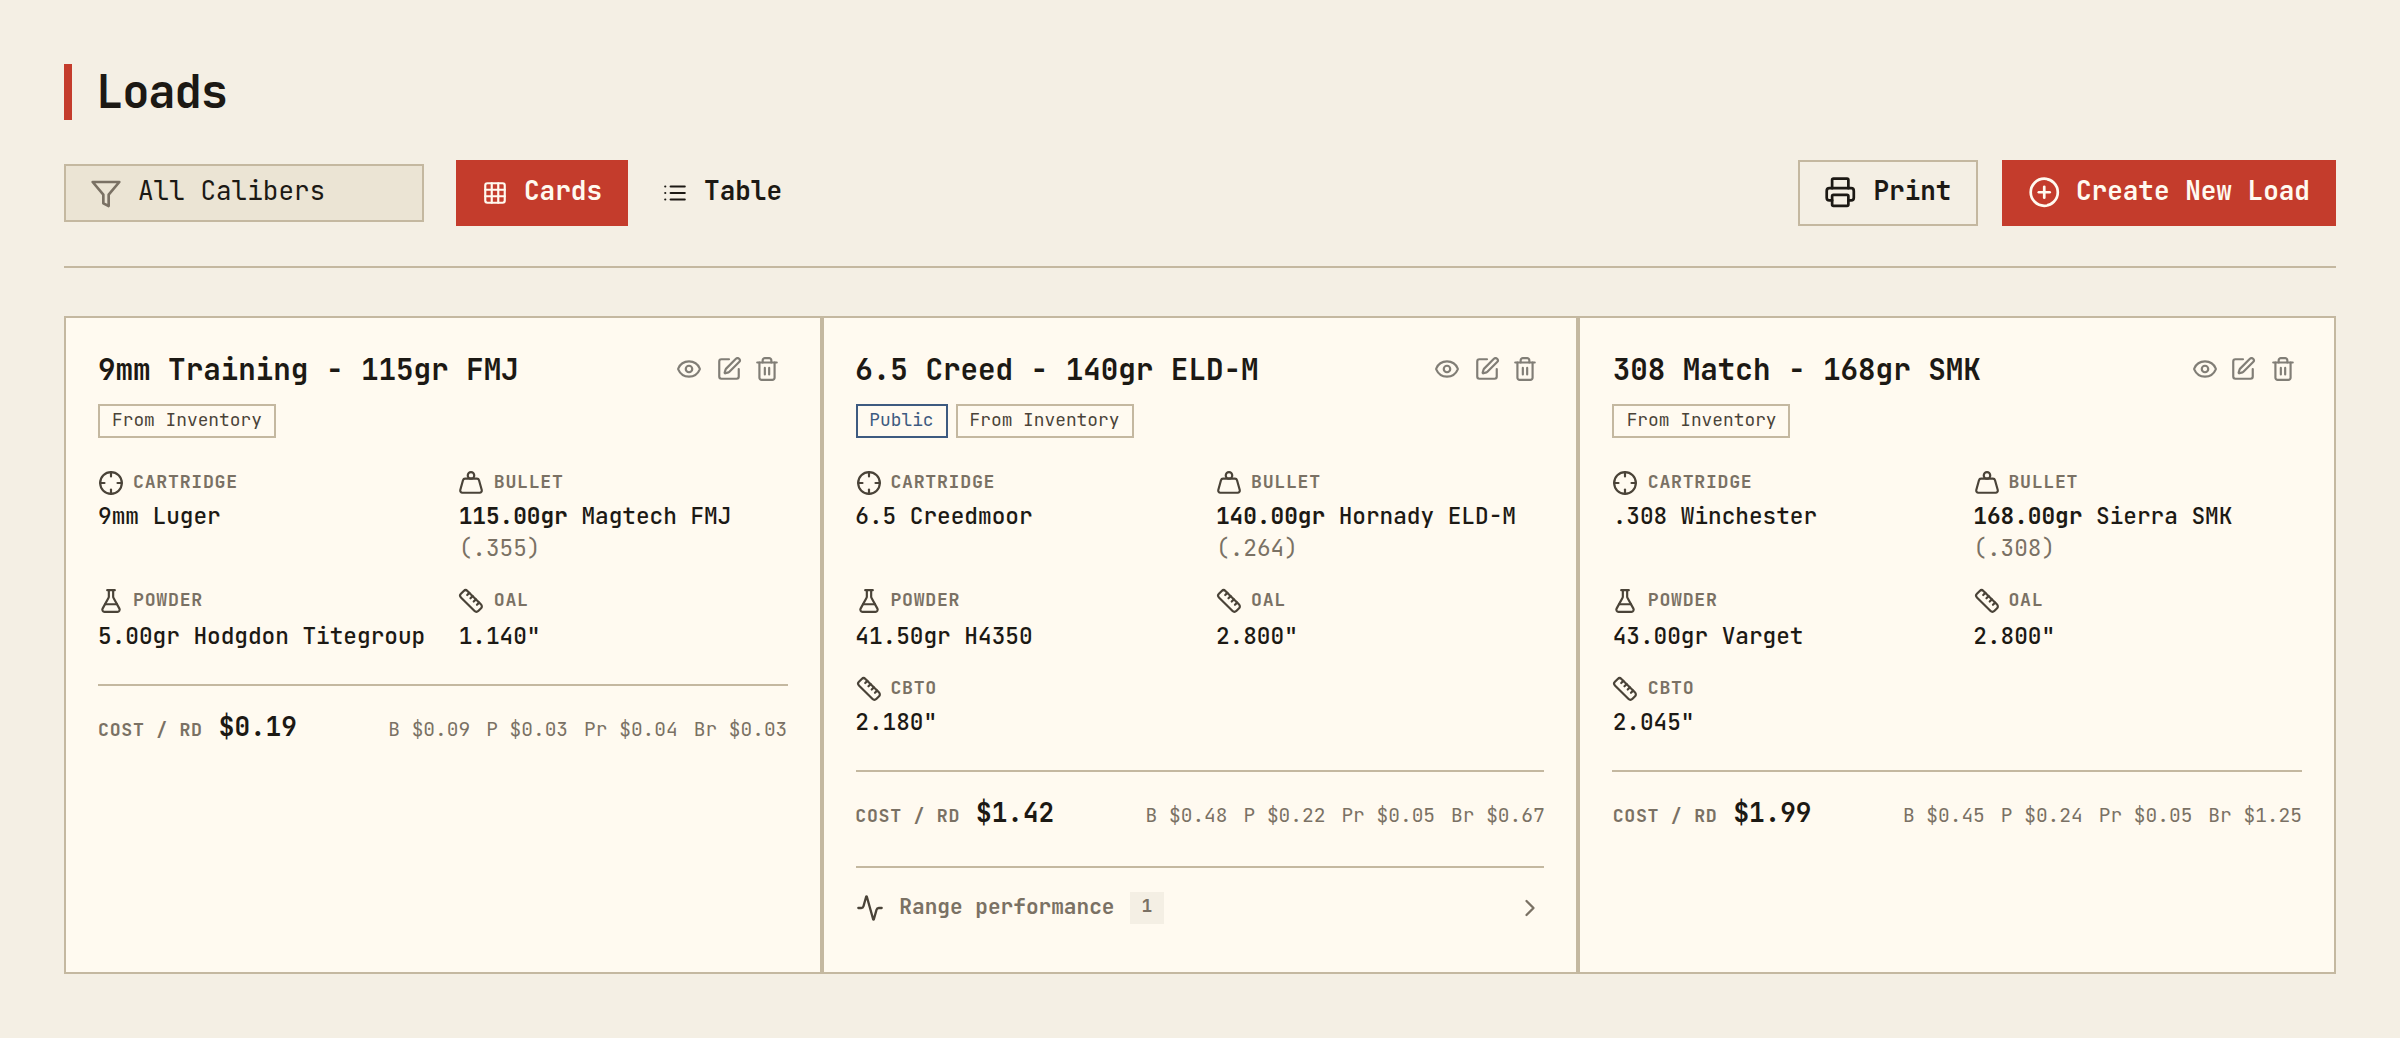Edit the 6.5 Creed load
Screen dimensions: 2400x1038
(x=1487, y=369)
